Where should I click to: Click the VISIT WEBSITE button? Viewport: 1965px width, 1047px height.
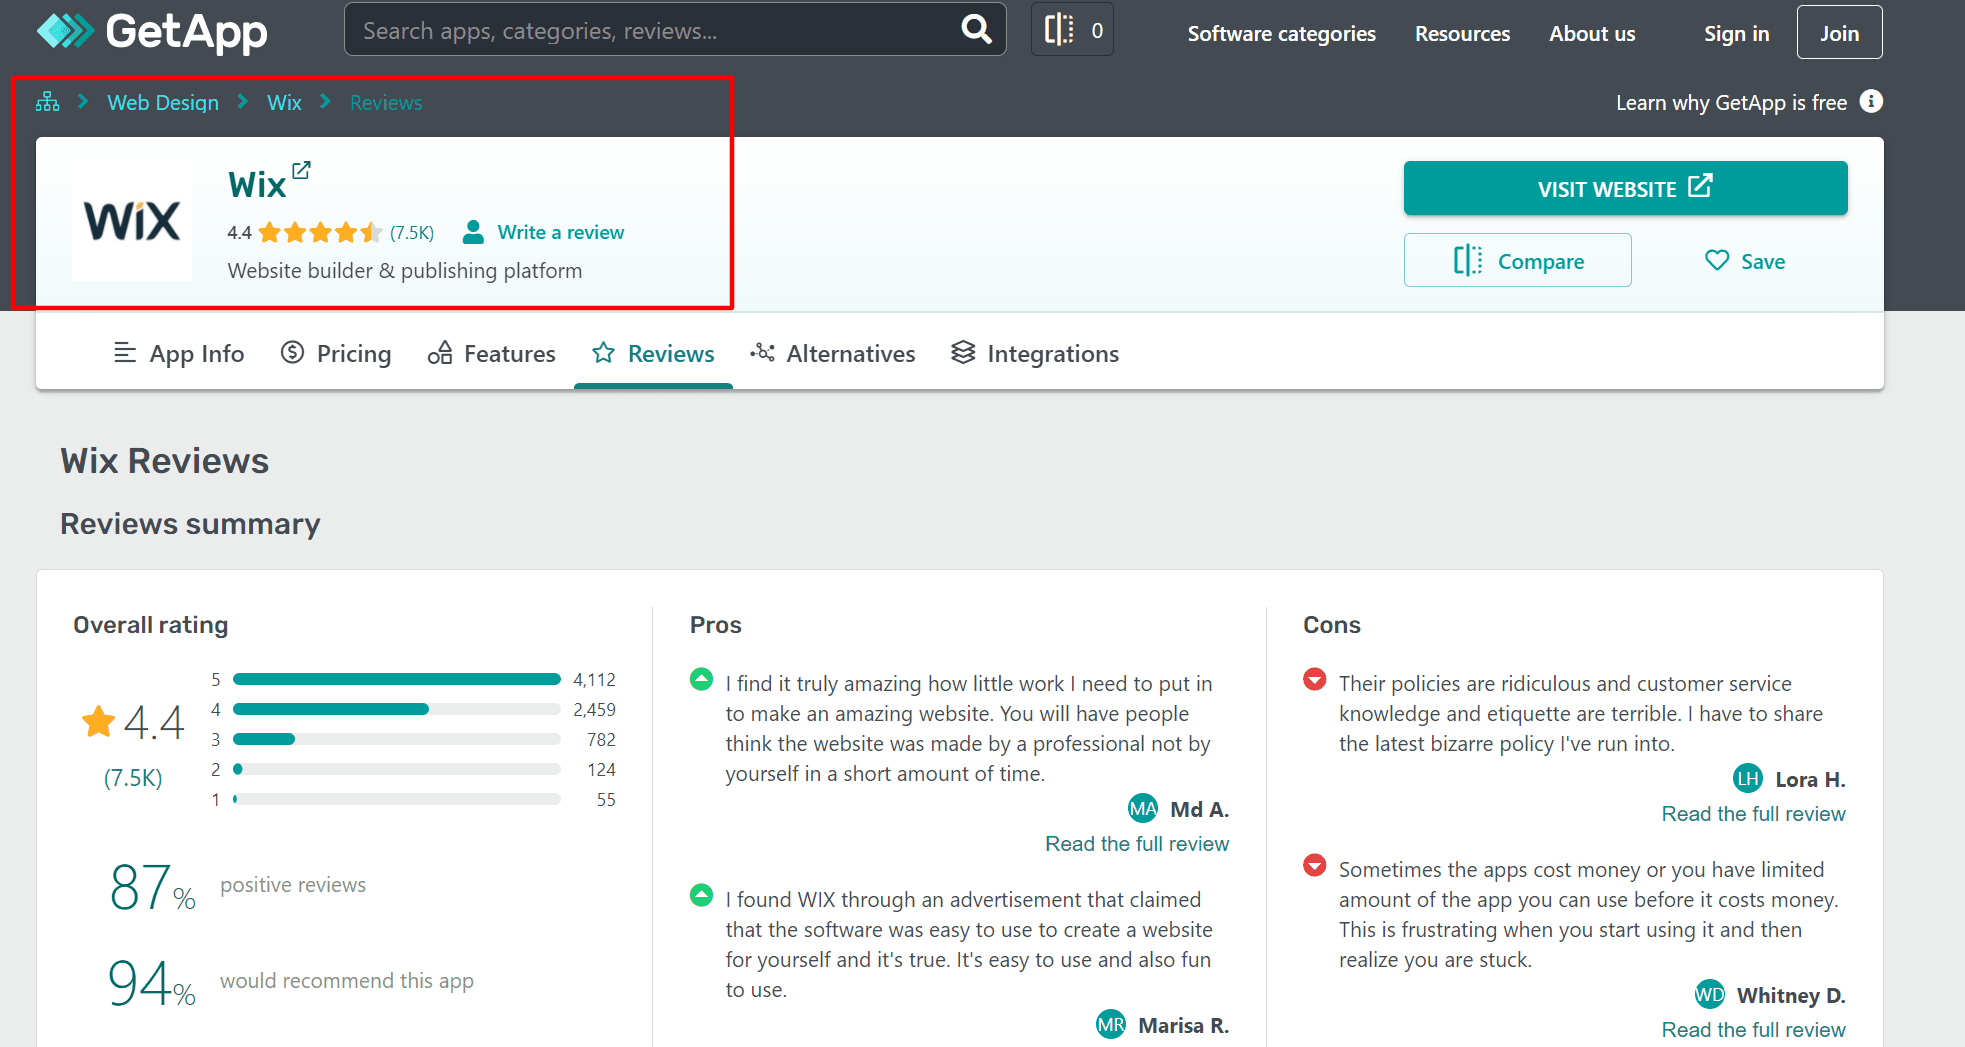coord(1625,188)
